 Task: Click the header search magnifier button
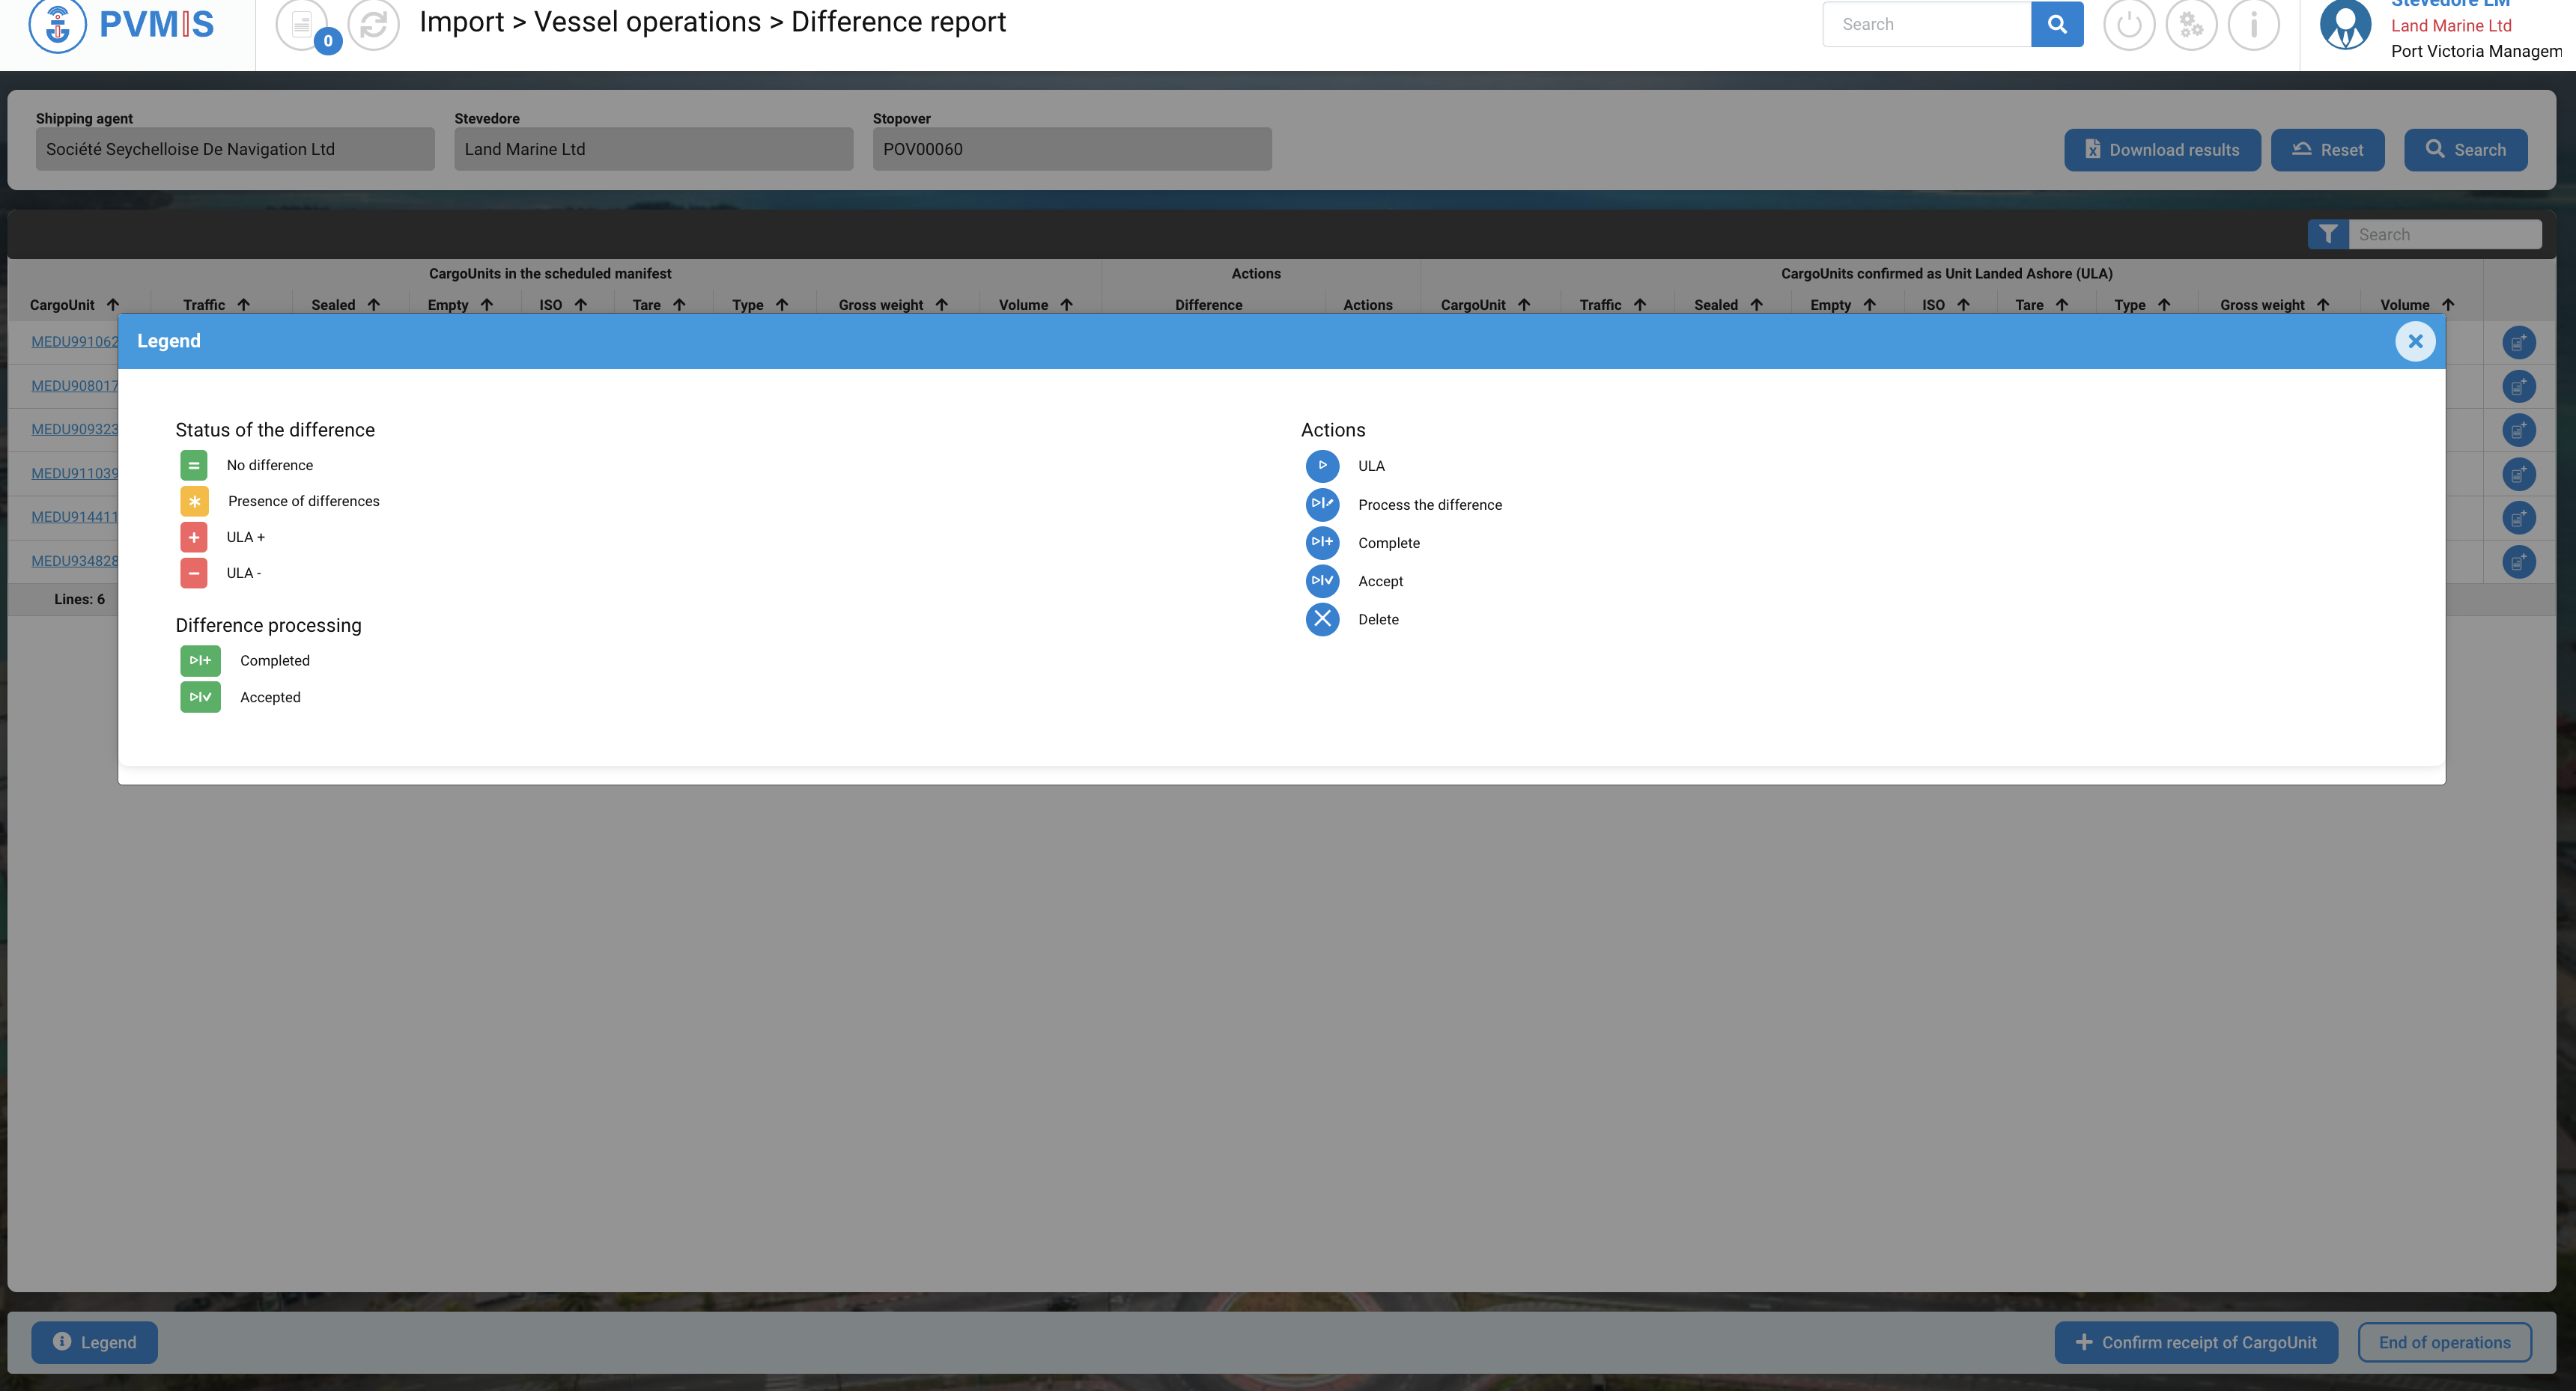coord(2056,25)
